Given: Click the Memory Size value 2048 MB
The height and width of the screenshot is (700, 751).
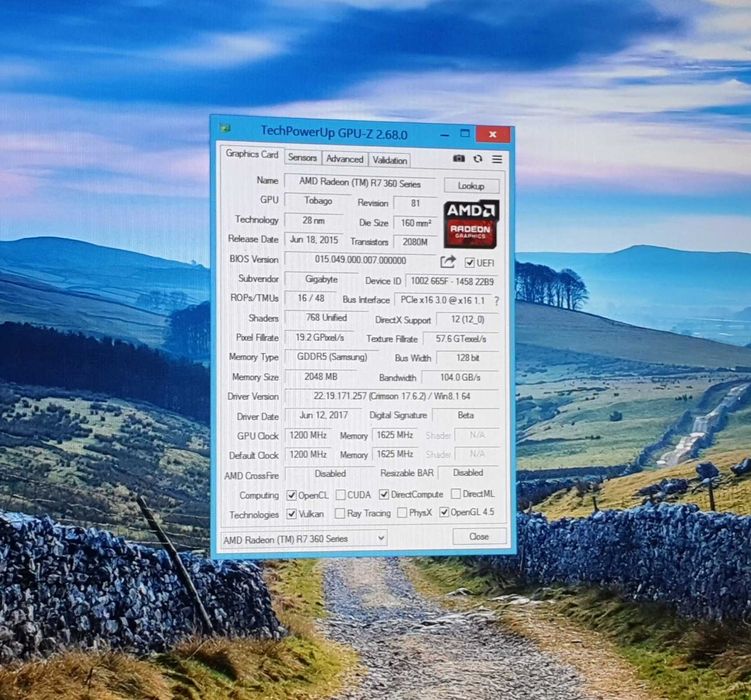Looking at the screenshot, I should (320, 377).
